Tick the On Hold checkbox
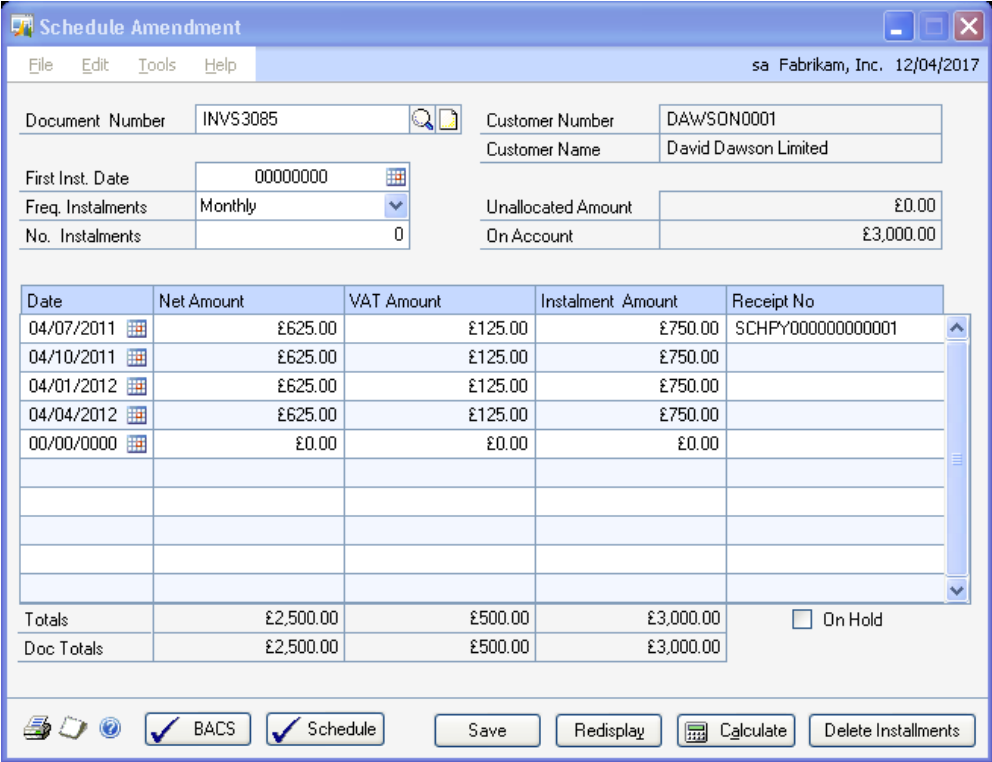Screen dimensions: 992x762 (x=801, y=620)
